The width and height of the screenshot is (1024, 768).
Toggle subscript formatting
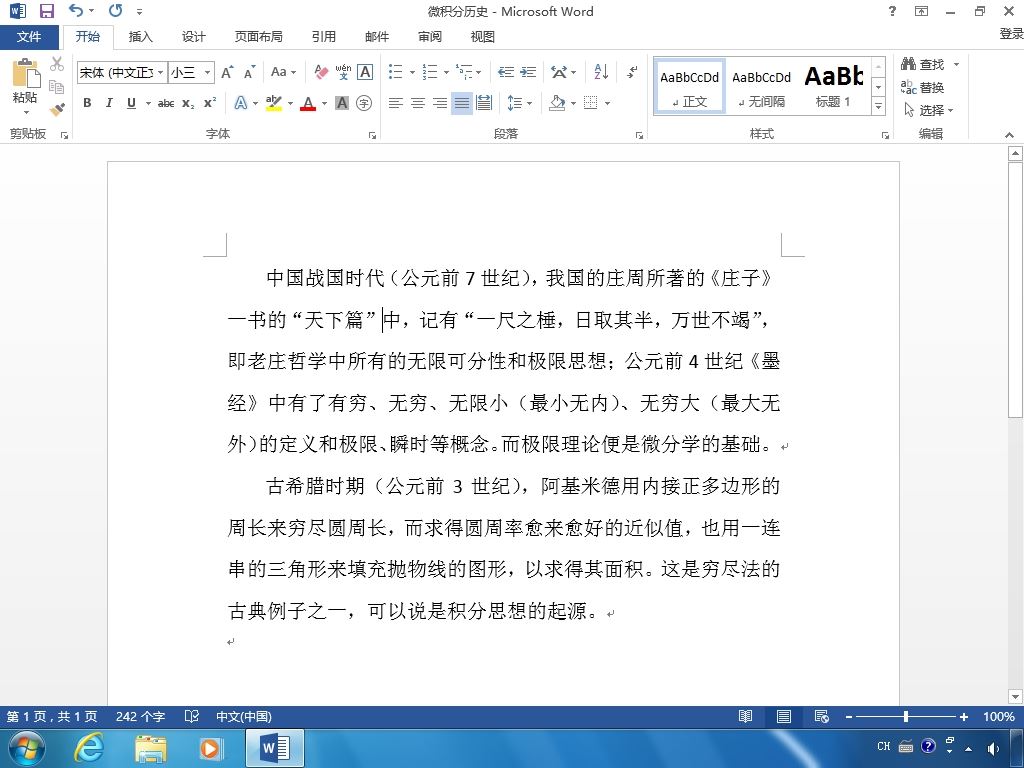188,103
